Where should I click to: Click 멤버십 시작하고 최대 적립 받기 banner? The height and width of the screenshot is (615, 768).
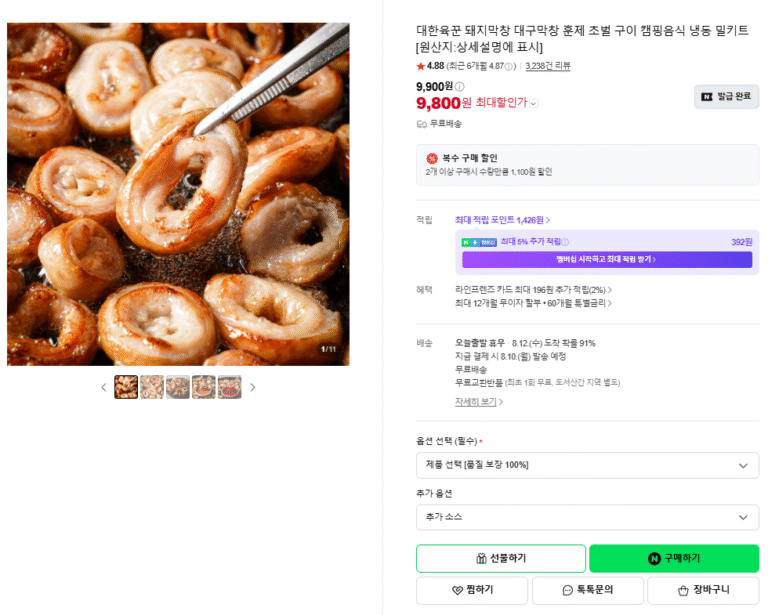click(607, 260)
